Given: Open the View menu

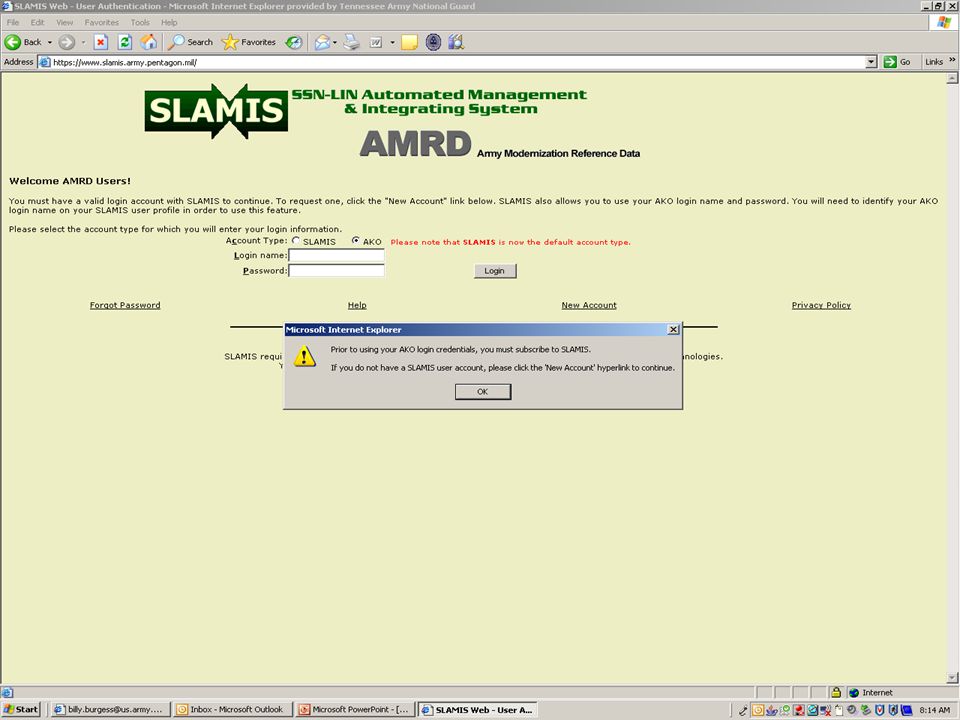Looking at the screenshot, I should (64, 23).
